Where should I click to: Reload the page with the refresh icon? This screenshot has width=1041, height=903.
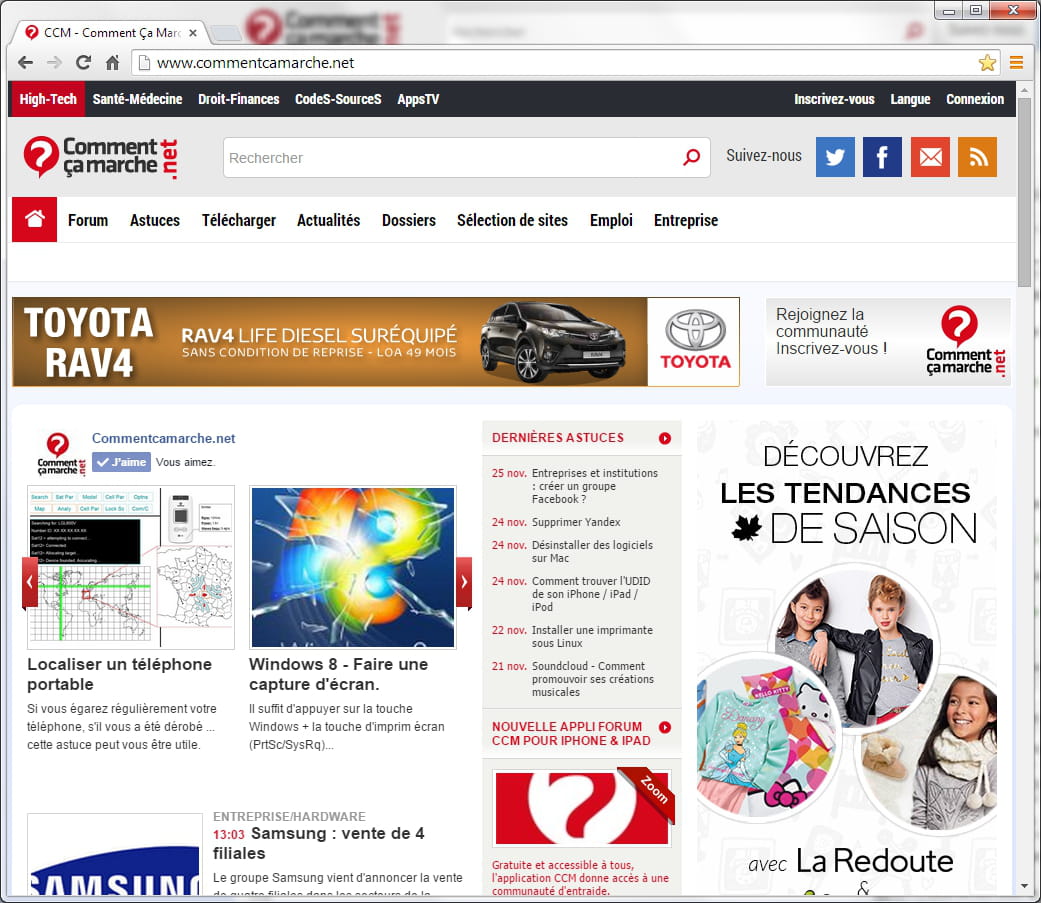83,62
